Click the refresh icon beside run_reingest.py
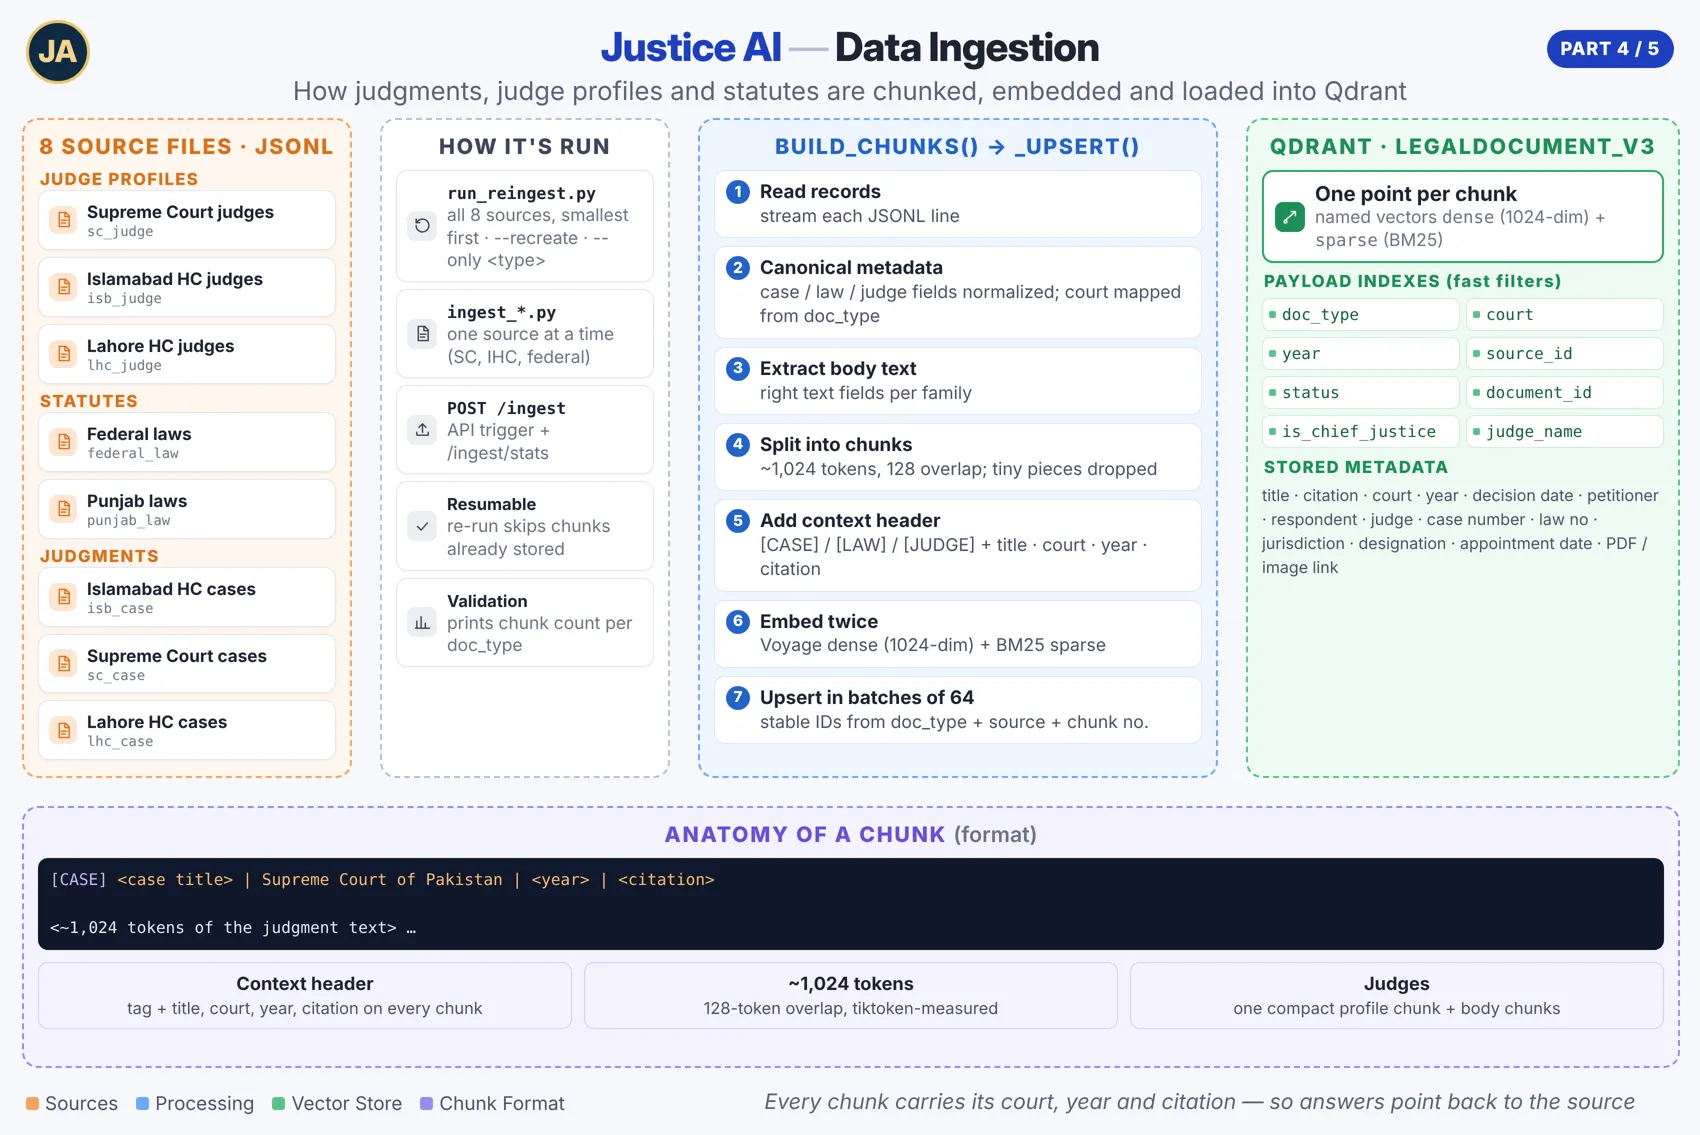 422,226
